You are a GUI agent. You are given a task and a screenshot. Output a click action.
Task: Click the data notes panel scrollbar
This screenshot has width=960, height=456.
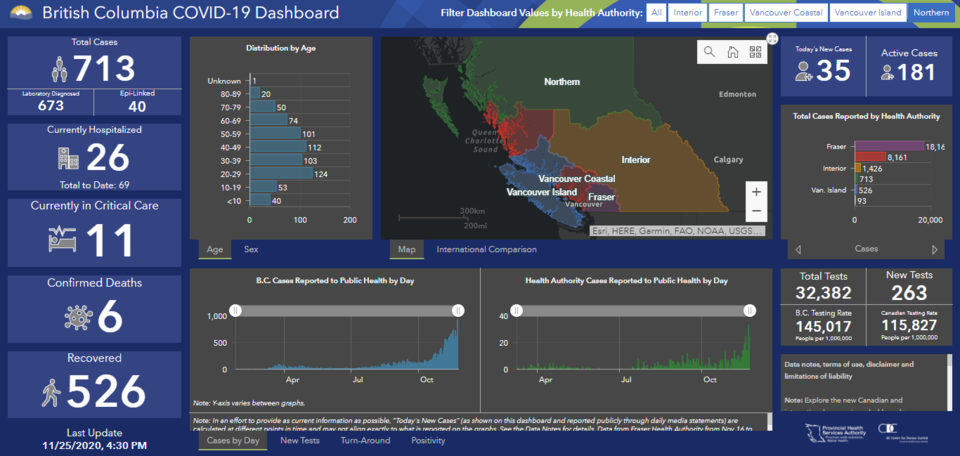point(950,383)
